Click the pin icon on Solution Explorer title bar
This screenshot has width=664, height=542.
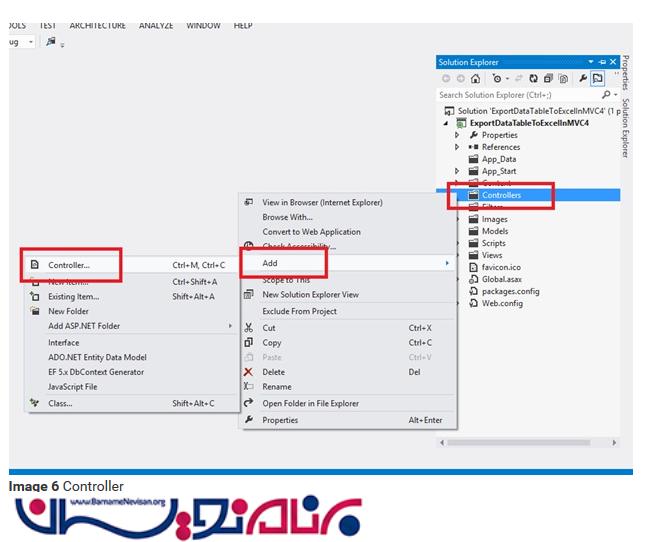pyautogui.click(x=603, y=63)
